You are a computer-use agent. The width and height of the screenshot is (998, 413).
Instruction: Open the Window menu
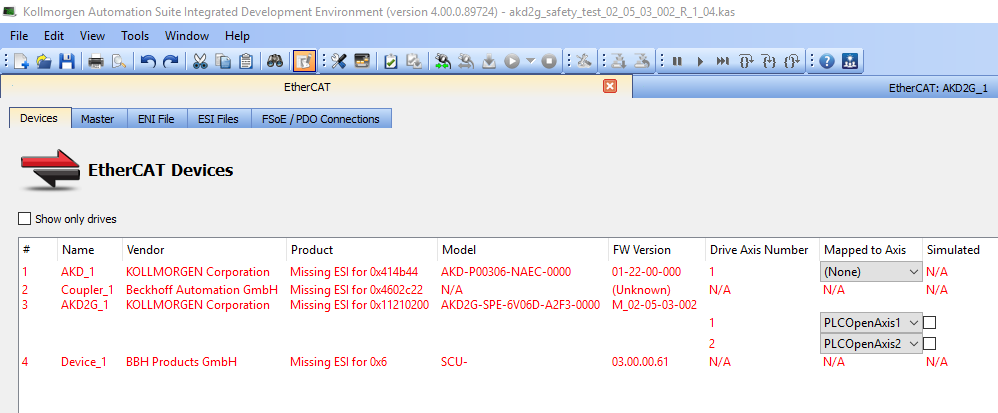186,36
